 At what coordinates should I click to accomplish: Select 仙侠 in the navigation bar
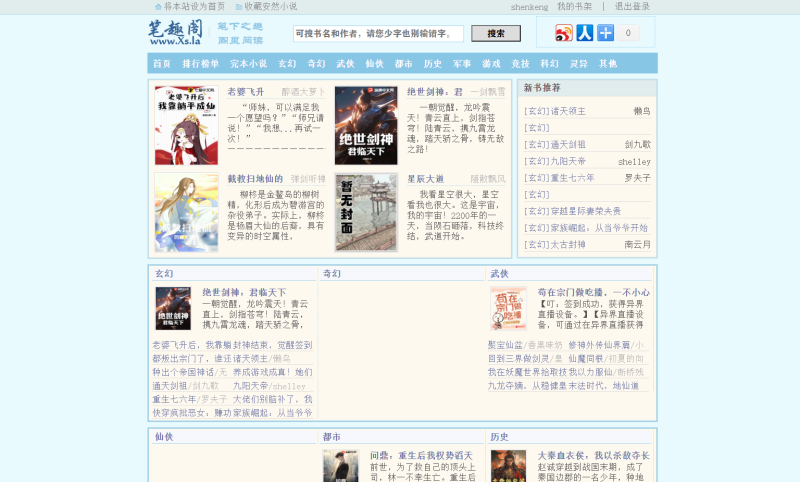point(374,64)
